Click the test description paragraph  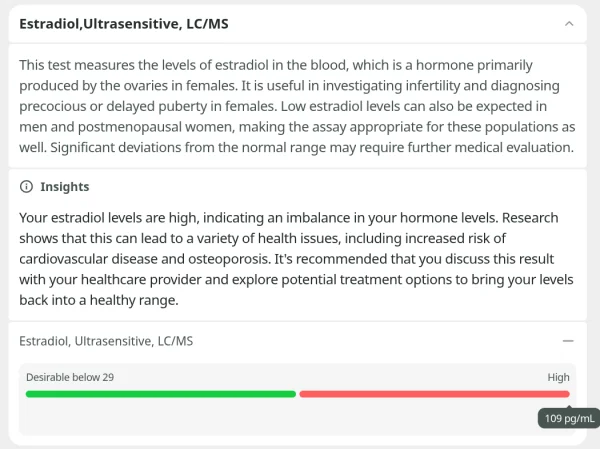(x=298, y=107)
